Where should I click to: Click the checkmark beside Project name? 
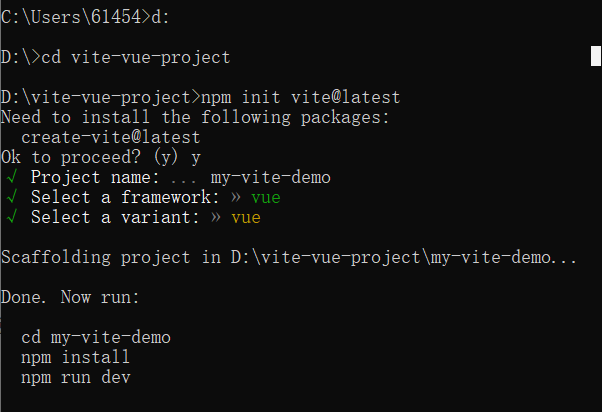11,177
